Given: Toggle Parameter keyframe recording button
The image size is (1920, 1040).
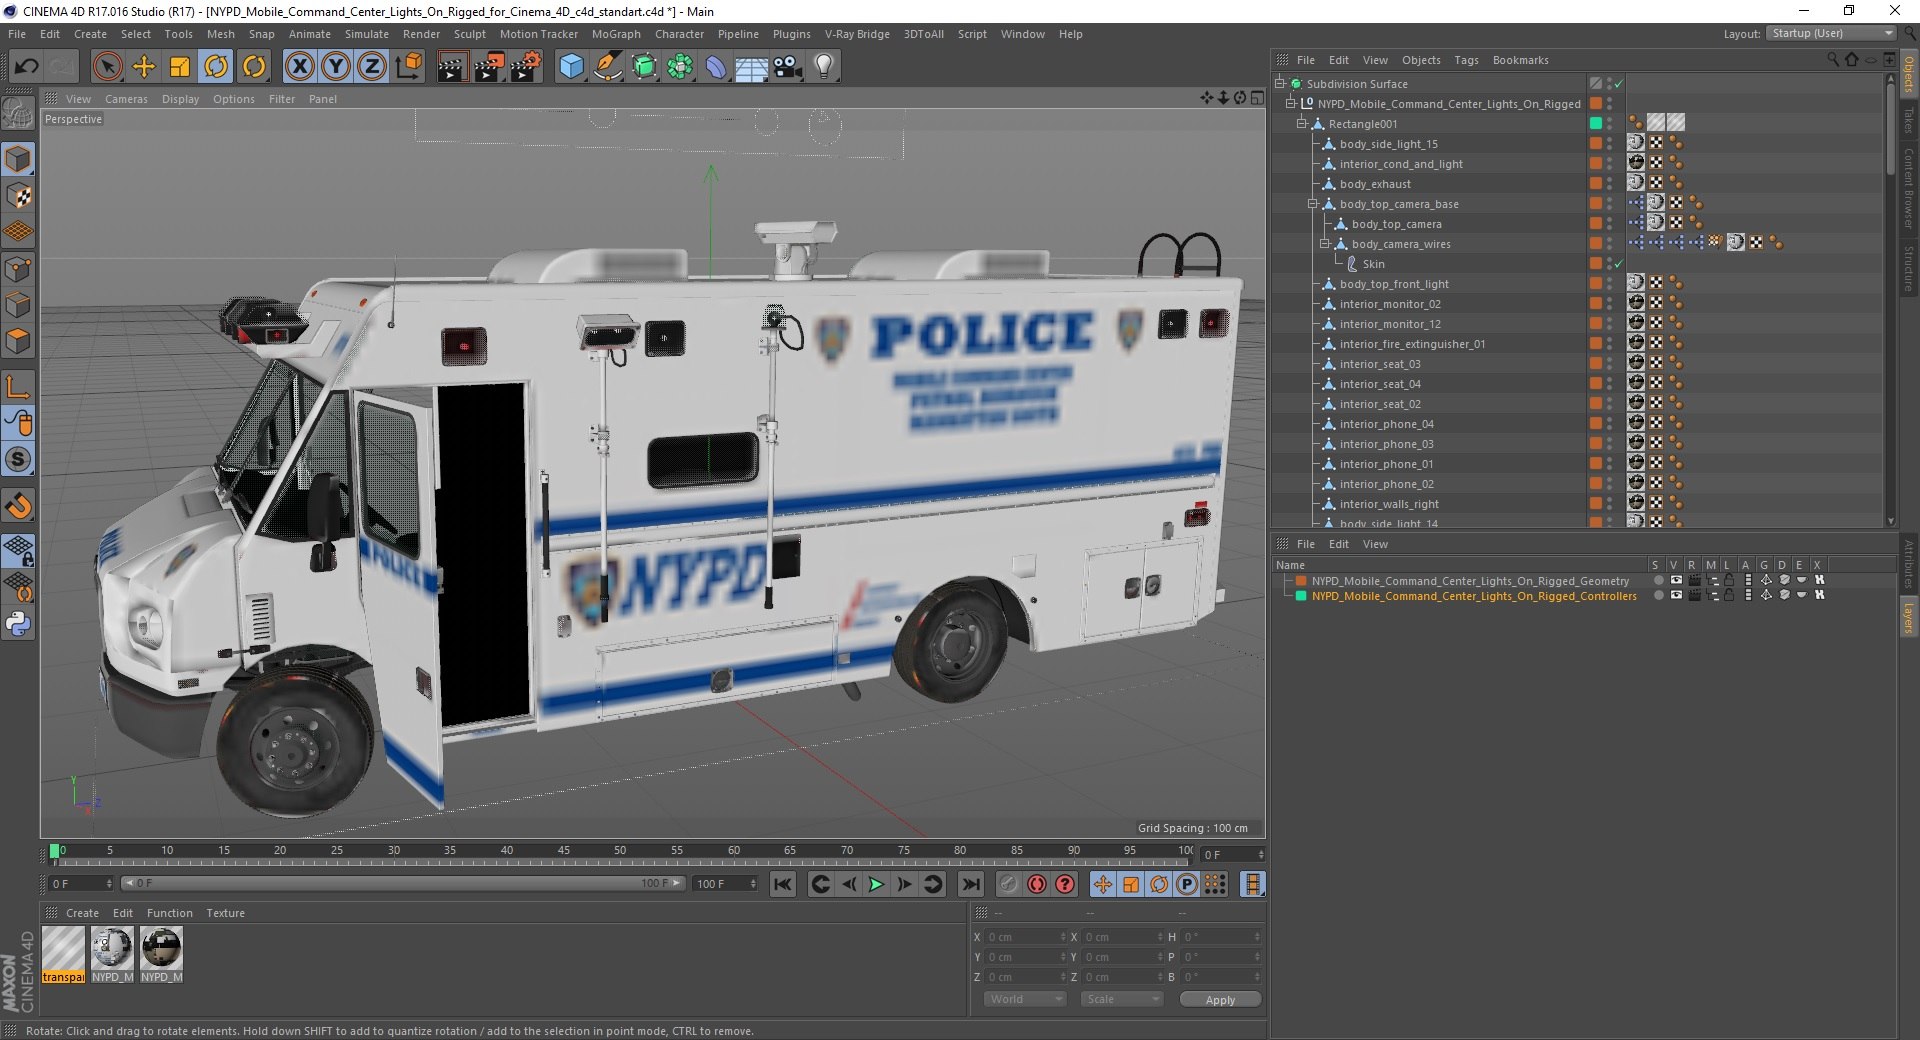Looking at the screenshot, I should (1187, 884).
